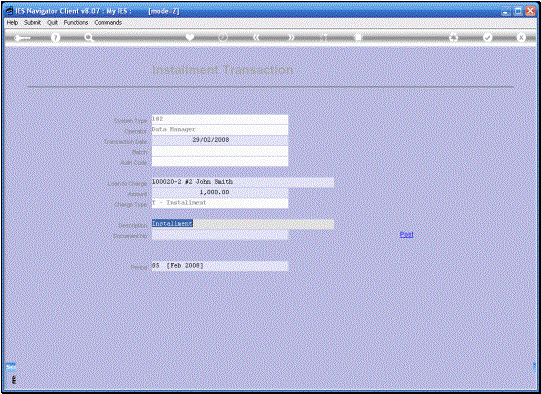Maximize the IES Navigator Client window

point(518,11)
